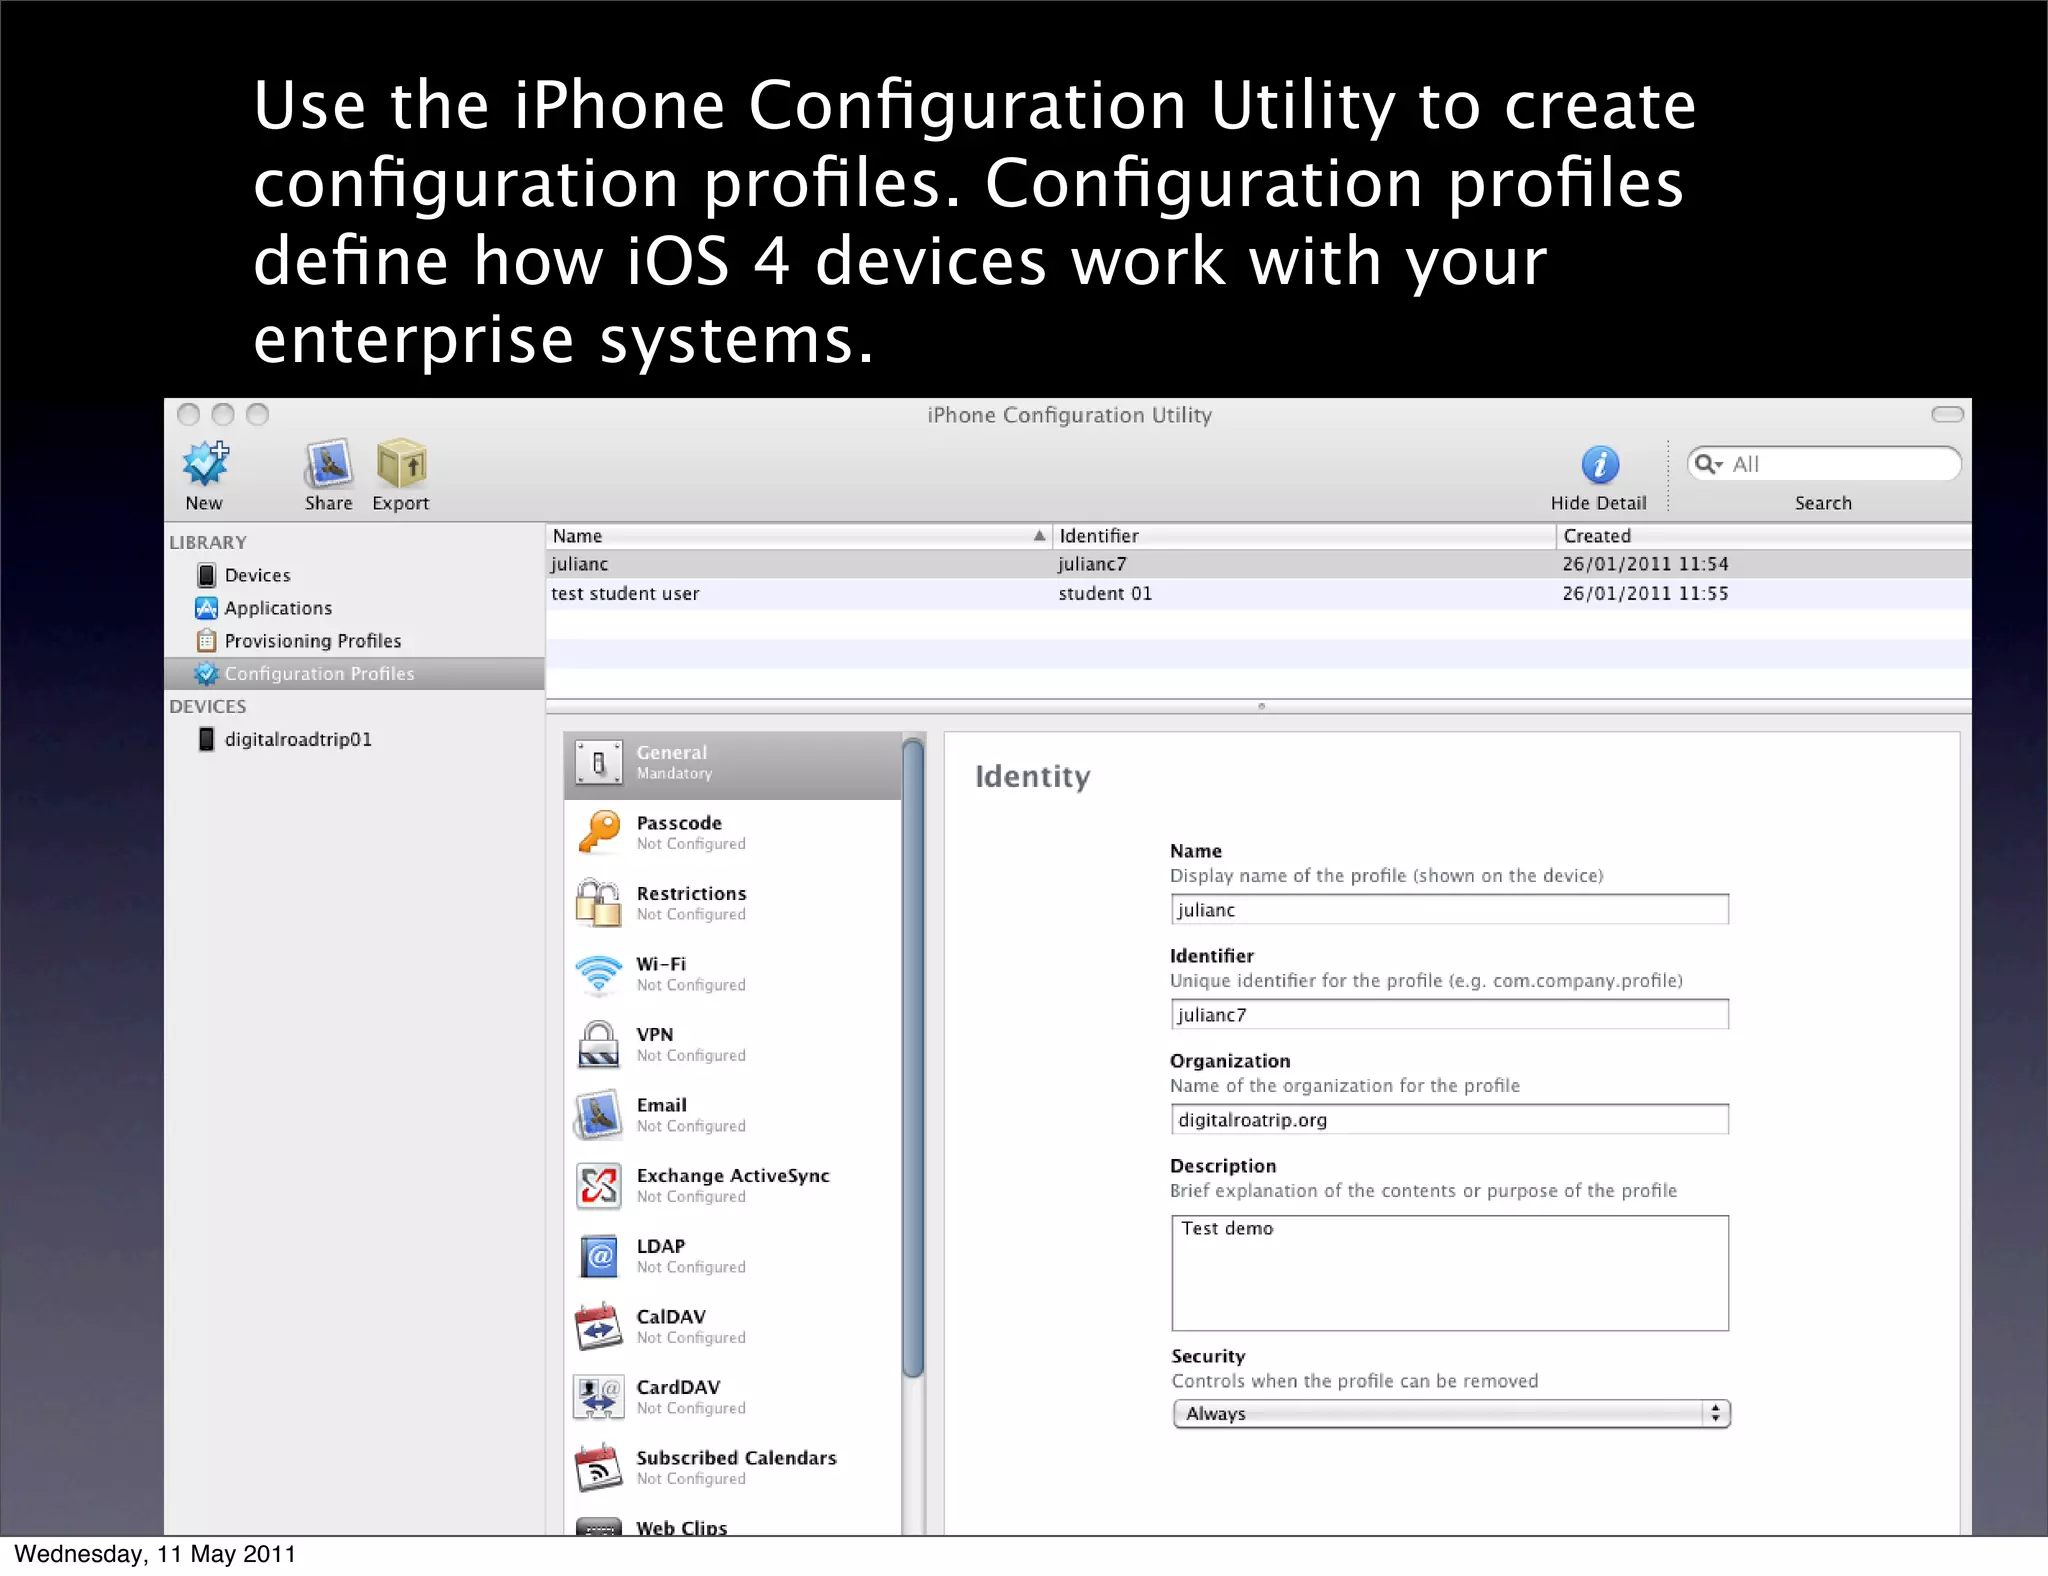Image resolution: width=2048 pixels, height=1576 pixels.
Task: Open the Restrictions payload settings
Action: tap(732, 904)
